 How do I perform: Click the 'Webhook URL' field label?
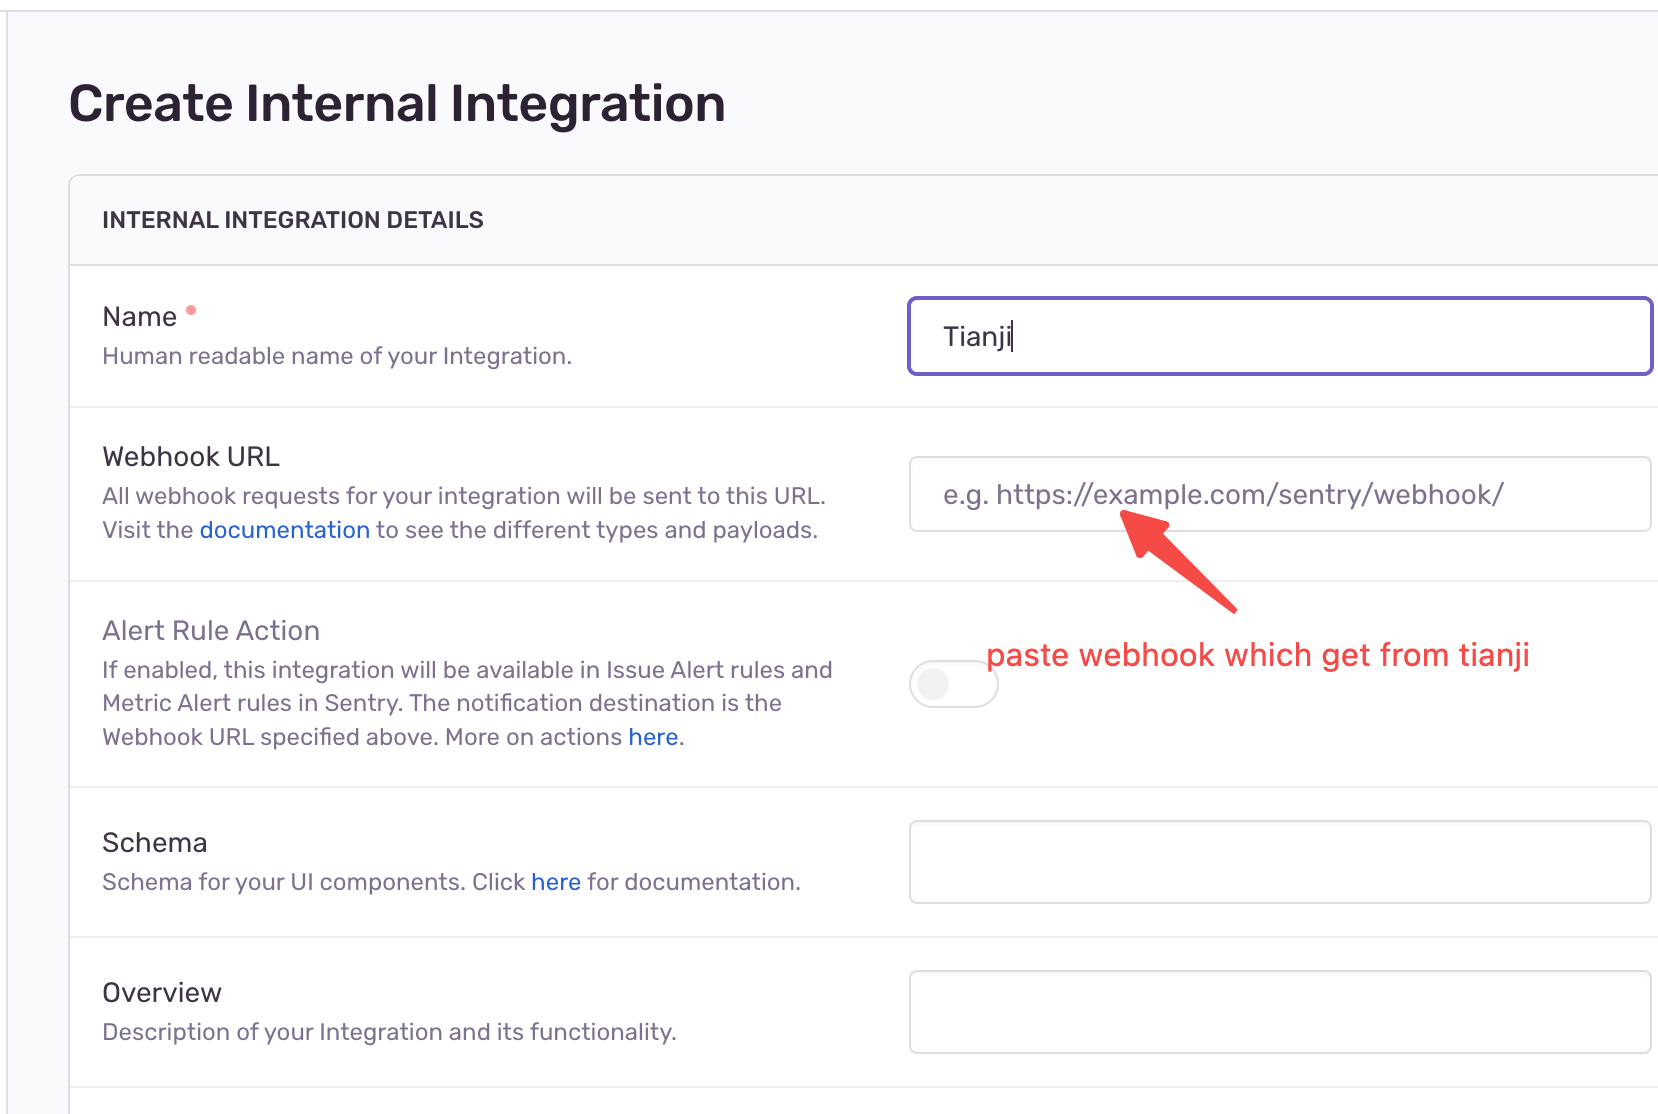click(x=191, y=457)
